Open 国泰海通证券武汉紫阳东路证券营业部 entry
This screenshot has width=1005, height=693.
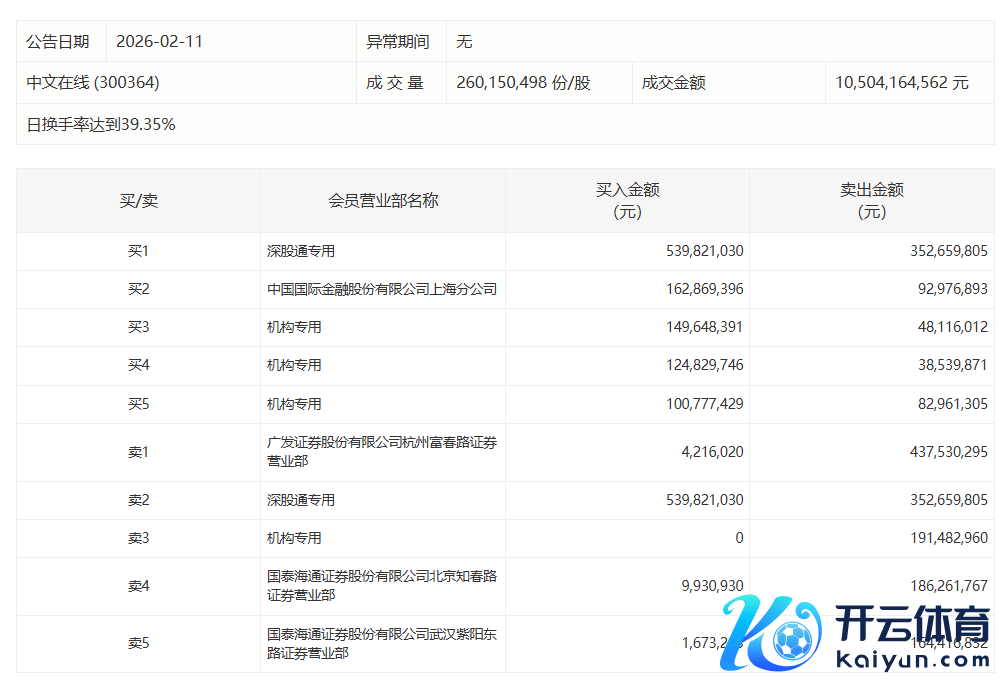click(x=382, y=643)
